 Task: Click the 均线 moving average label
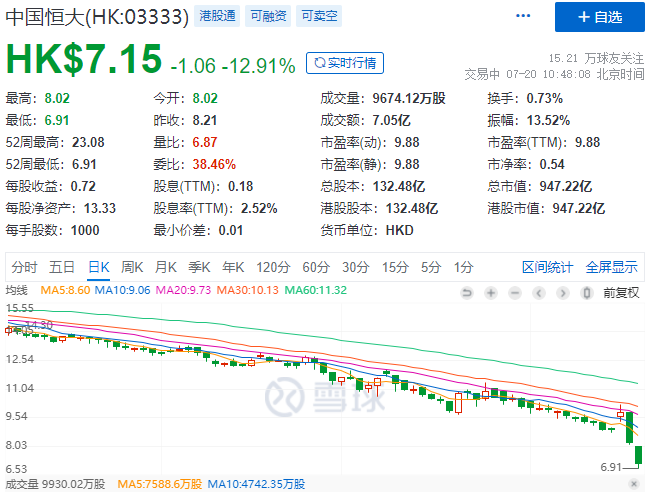click(x=16, y=290)
